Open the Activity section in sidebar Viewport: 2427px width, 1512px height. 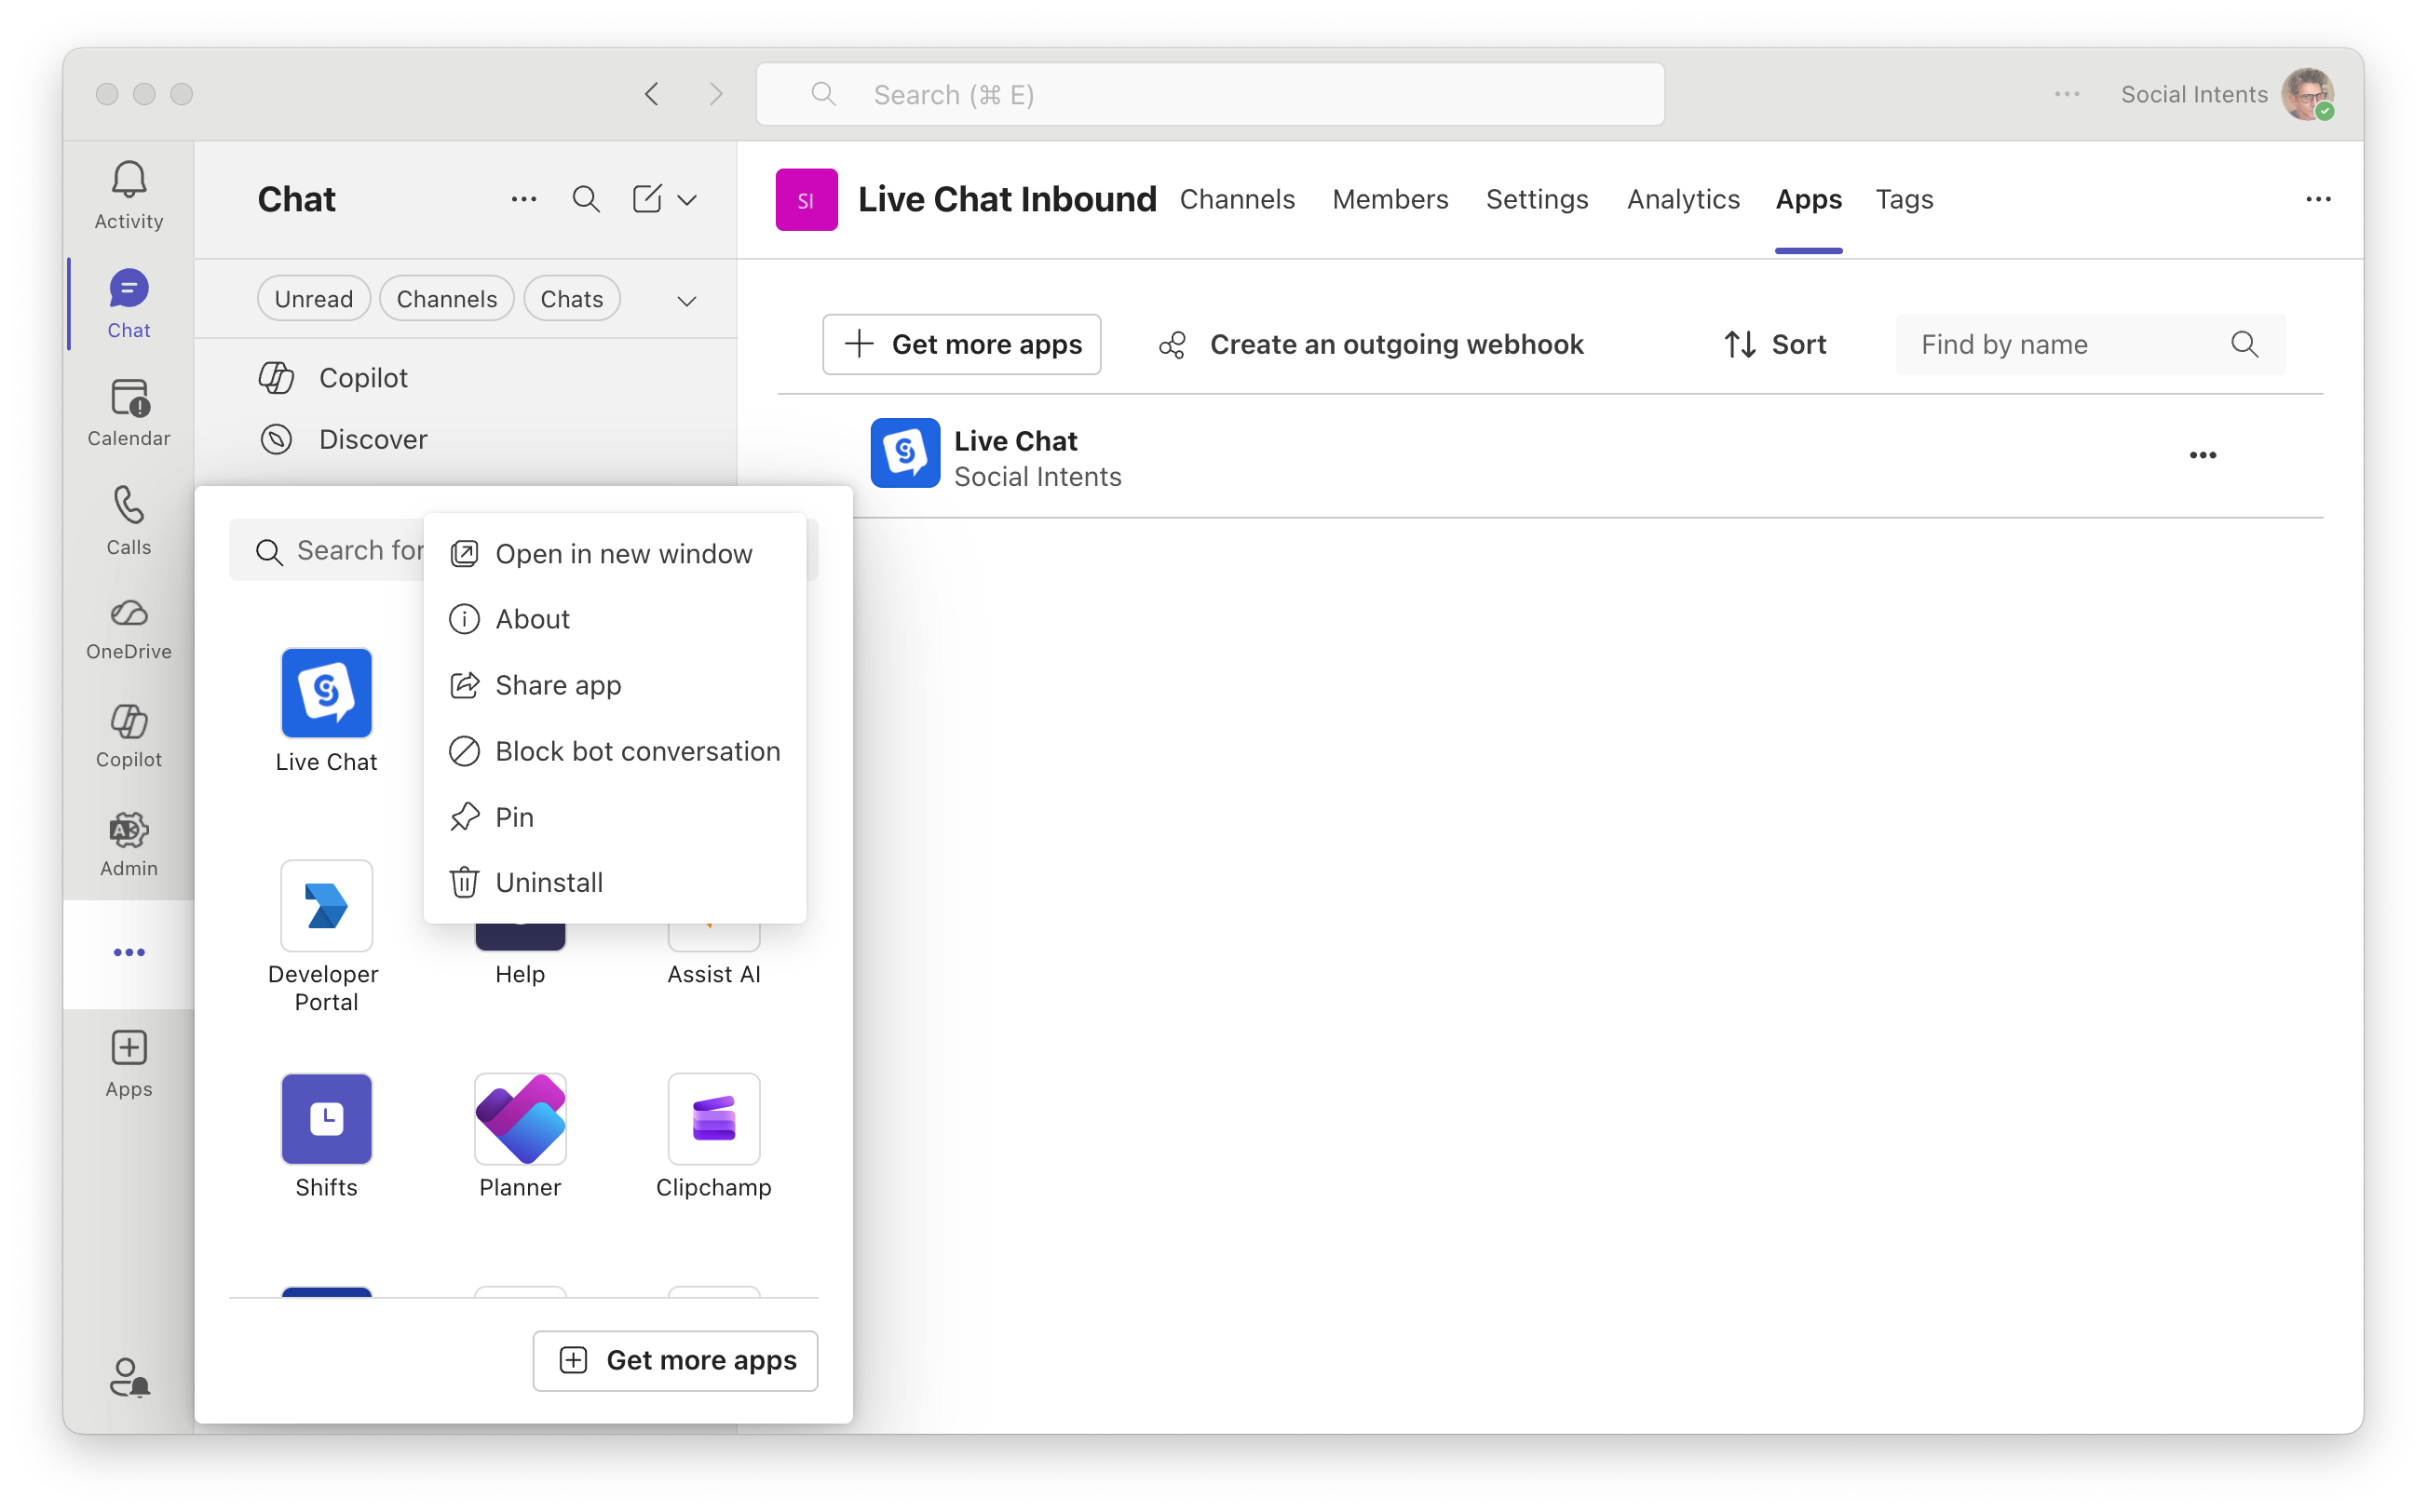(x=128, y=193)
